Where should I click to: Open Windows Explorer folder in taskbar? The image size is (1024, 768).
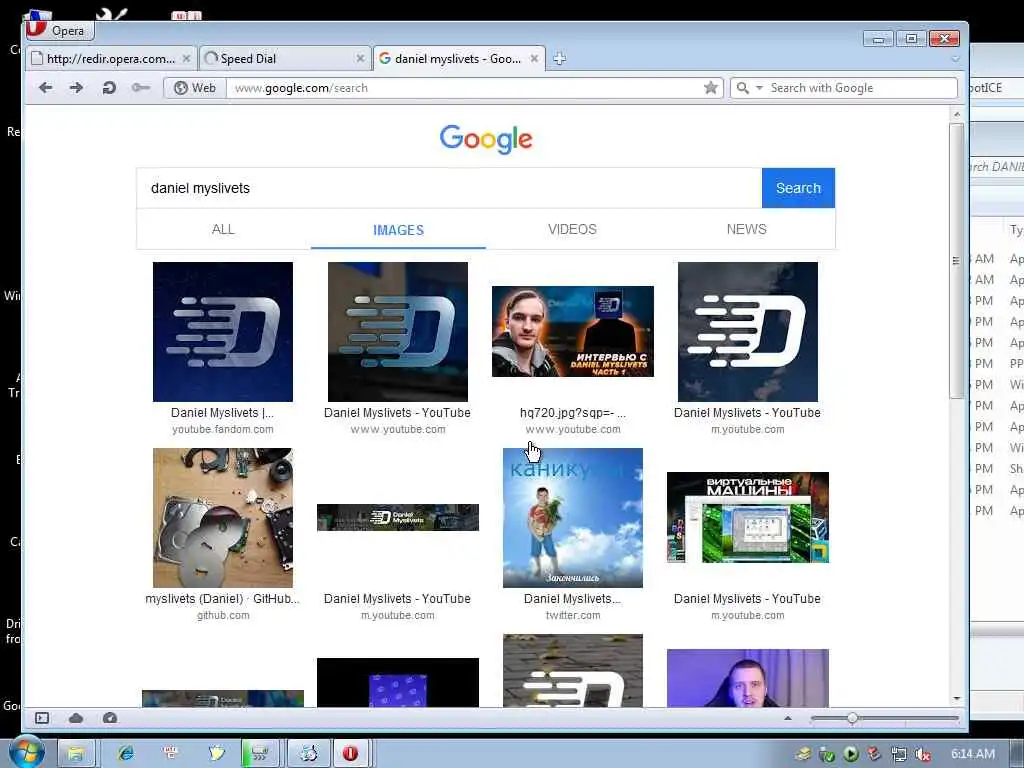(76, 754)
